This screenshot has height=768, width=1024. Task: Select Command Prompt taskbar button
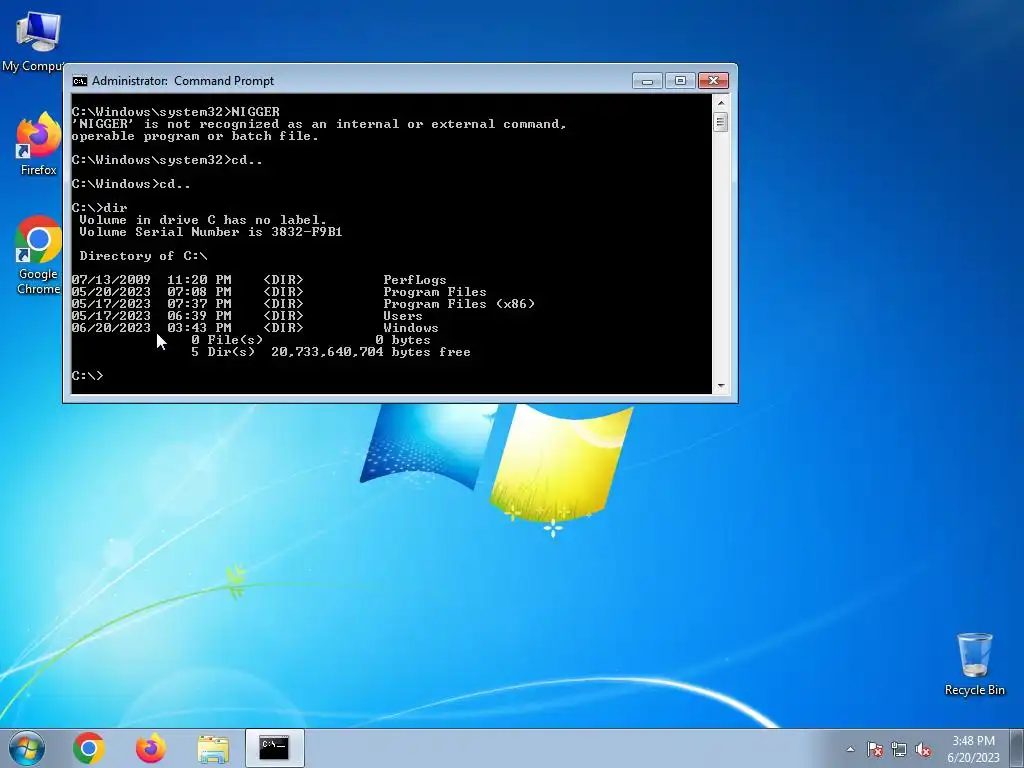pos(274,748)
